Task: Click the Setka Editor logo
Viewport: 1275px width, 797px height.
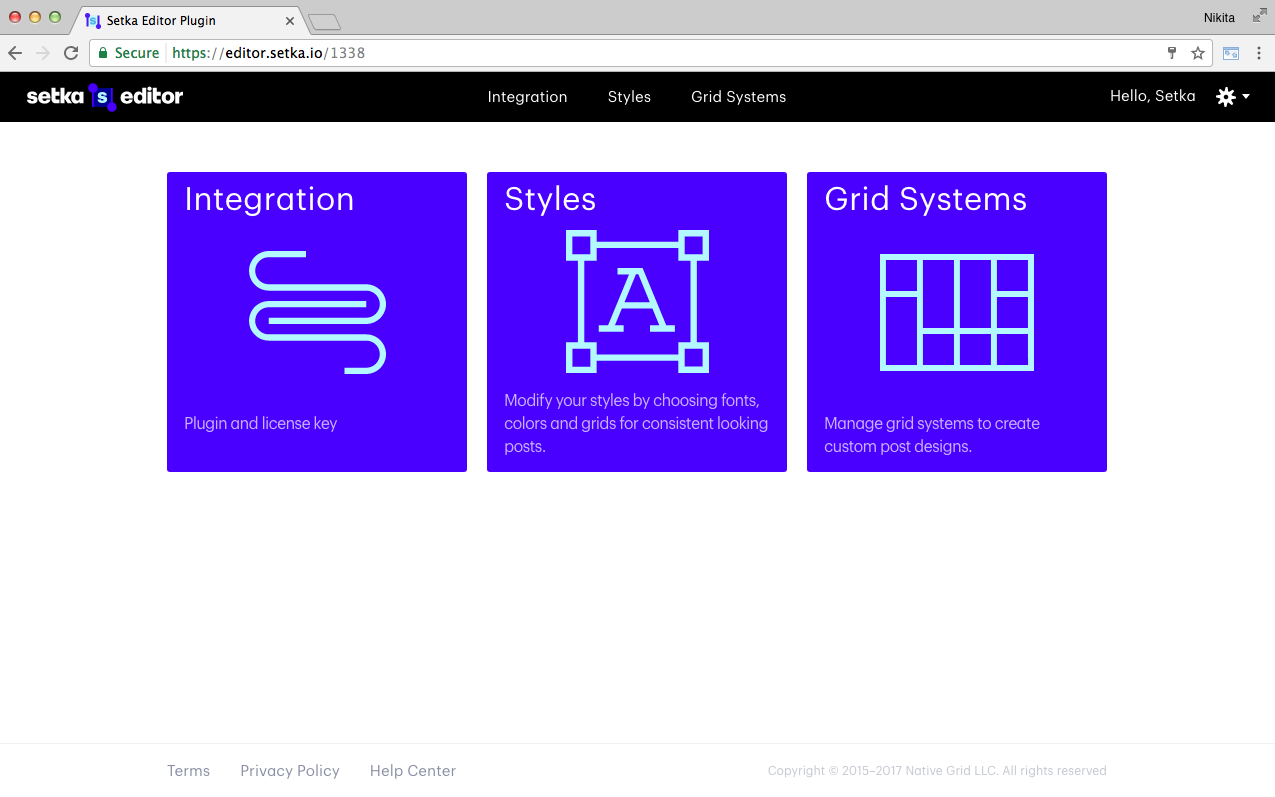Action: point(105,97)
